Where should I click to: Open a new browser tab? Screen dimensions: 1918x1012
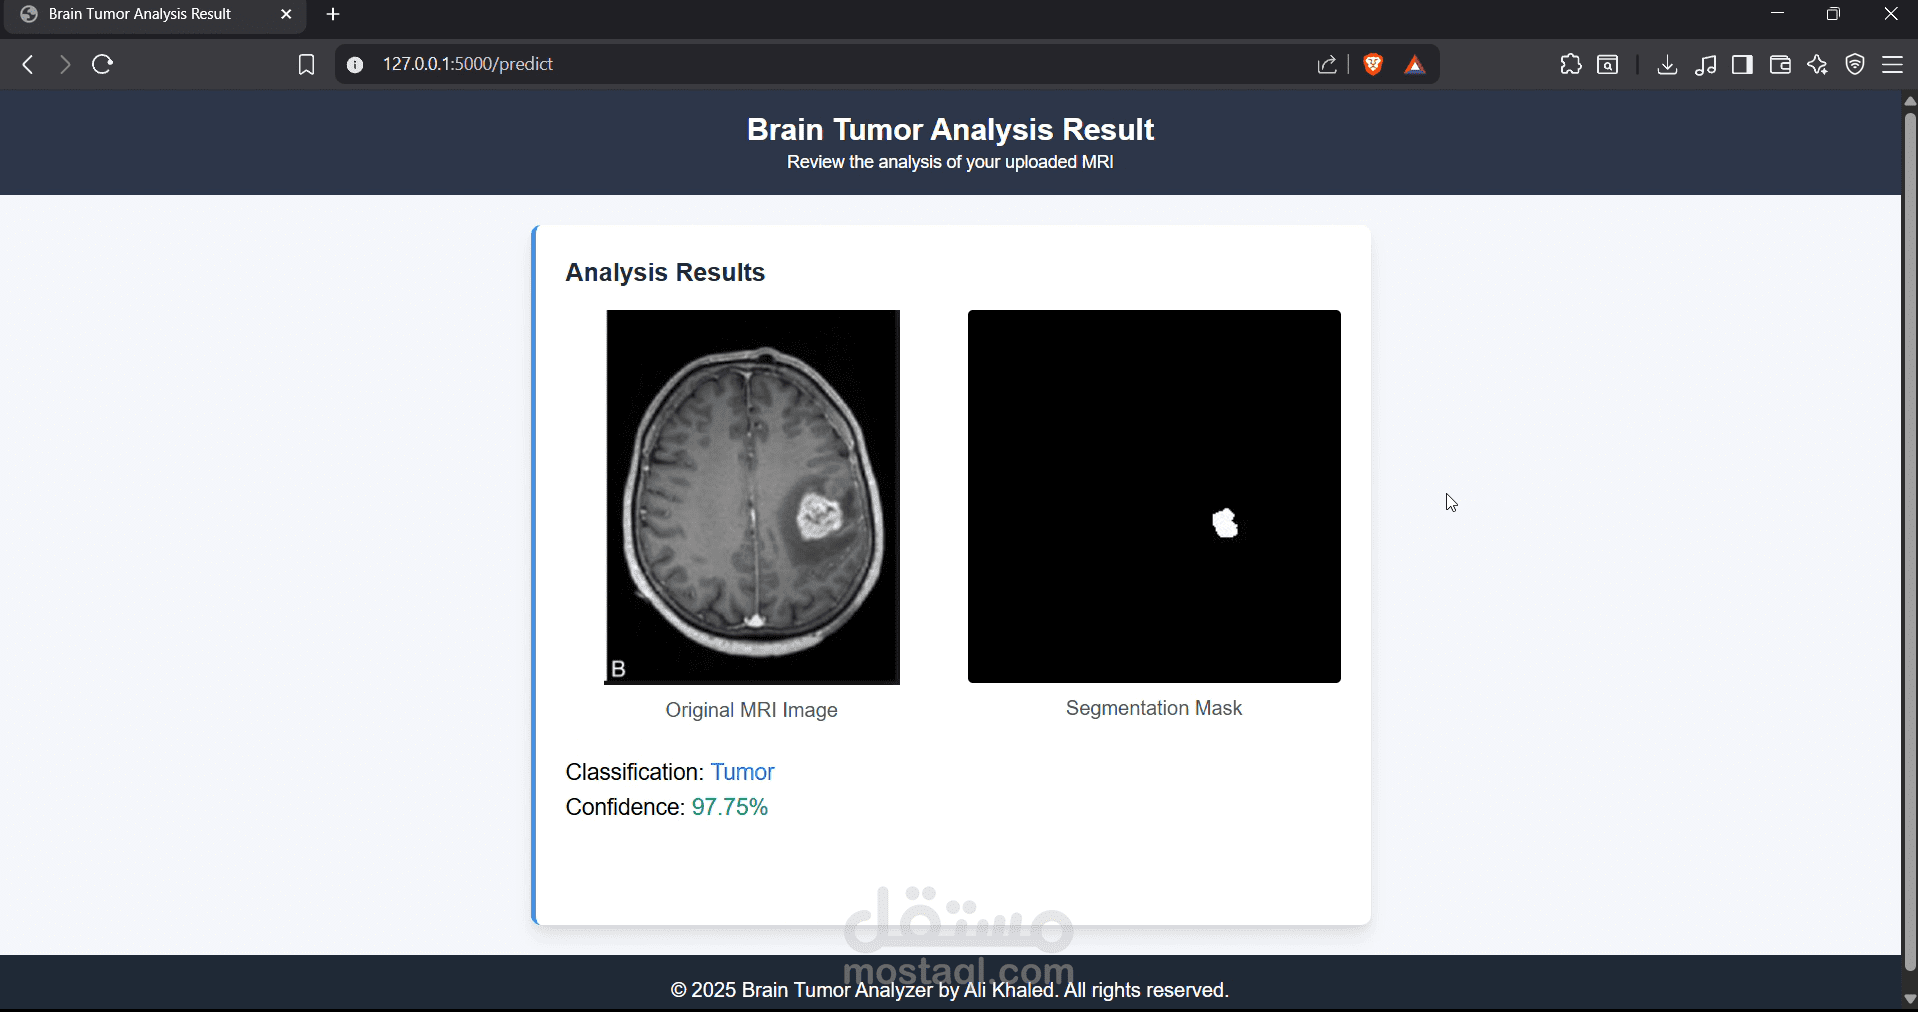pos(333,14)
